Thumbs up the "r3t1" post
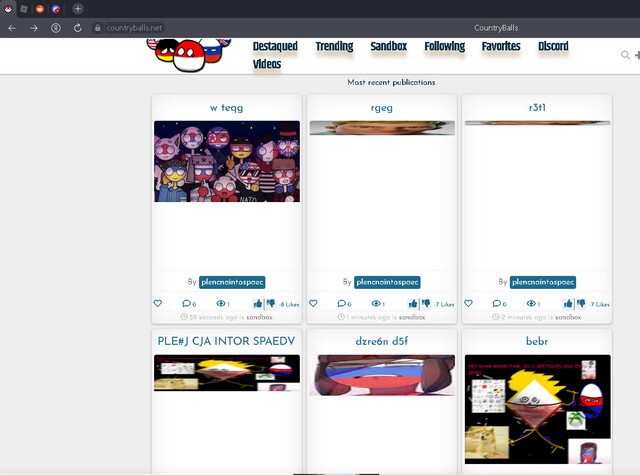This screenshot has height=475, width=640. click(568, 304)
